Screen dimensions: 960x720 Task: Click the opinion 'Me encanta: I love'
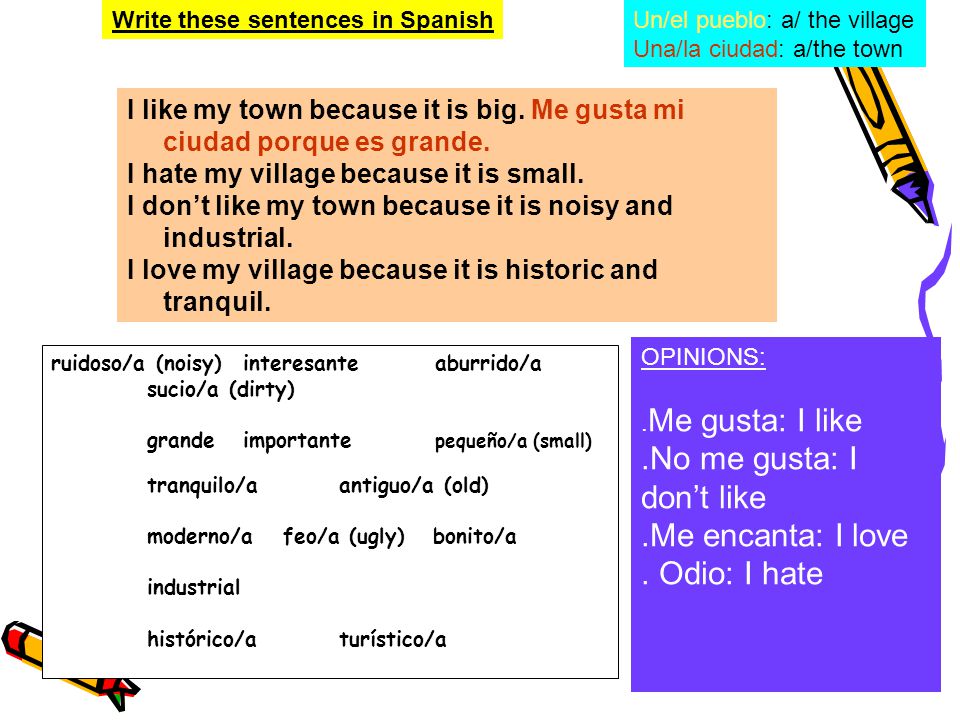point(774,536)
